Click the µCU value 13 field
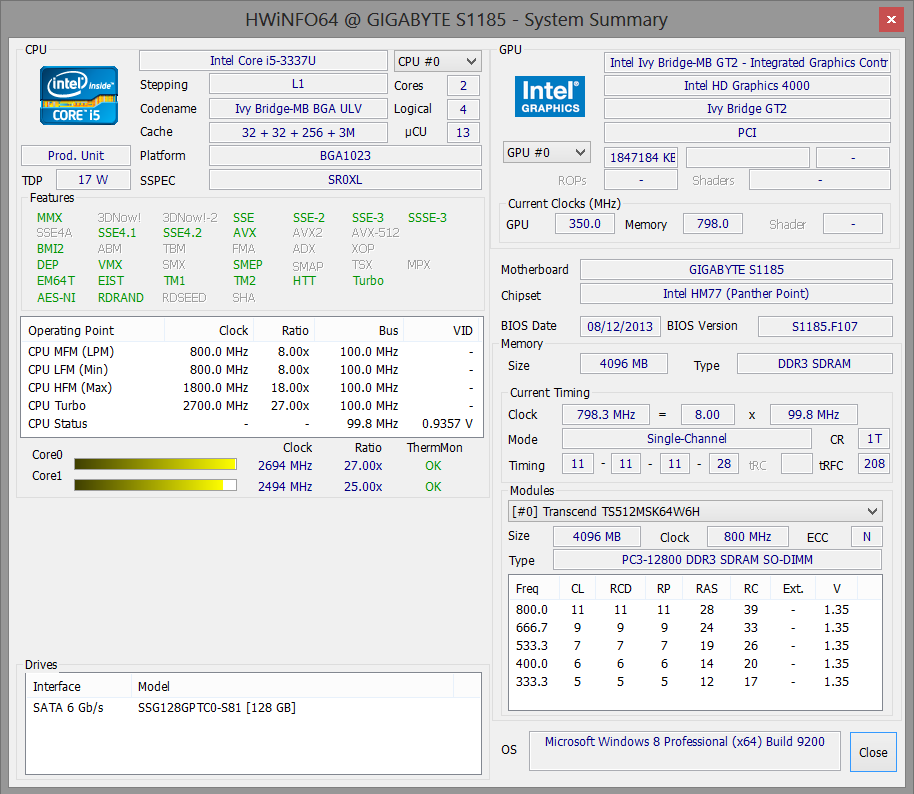The image size is (914, 794). pyautogui.click(x=463, y=132)
